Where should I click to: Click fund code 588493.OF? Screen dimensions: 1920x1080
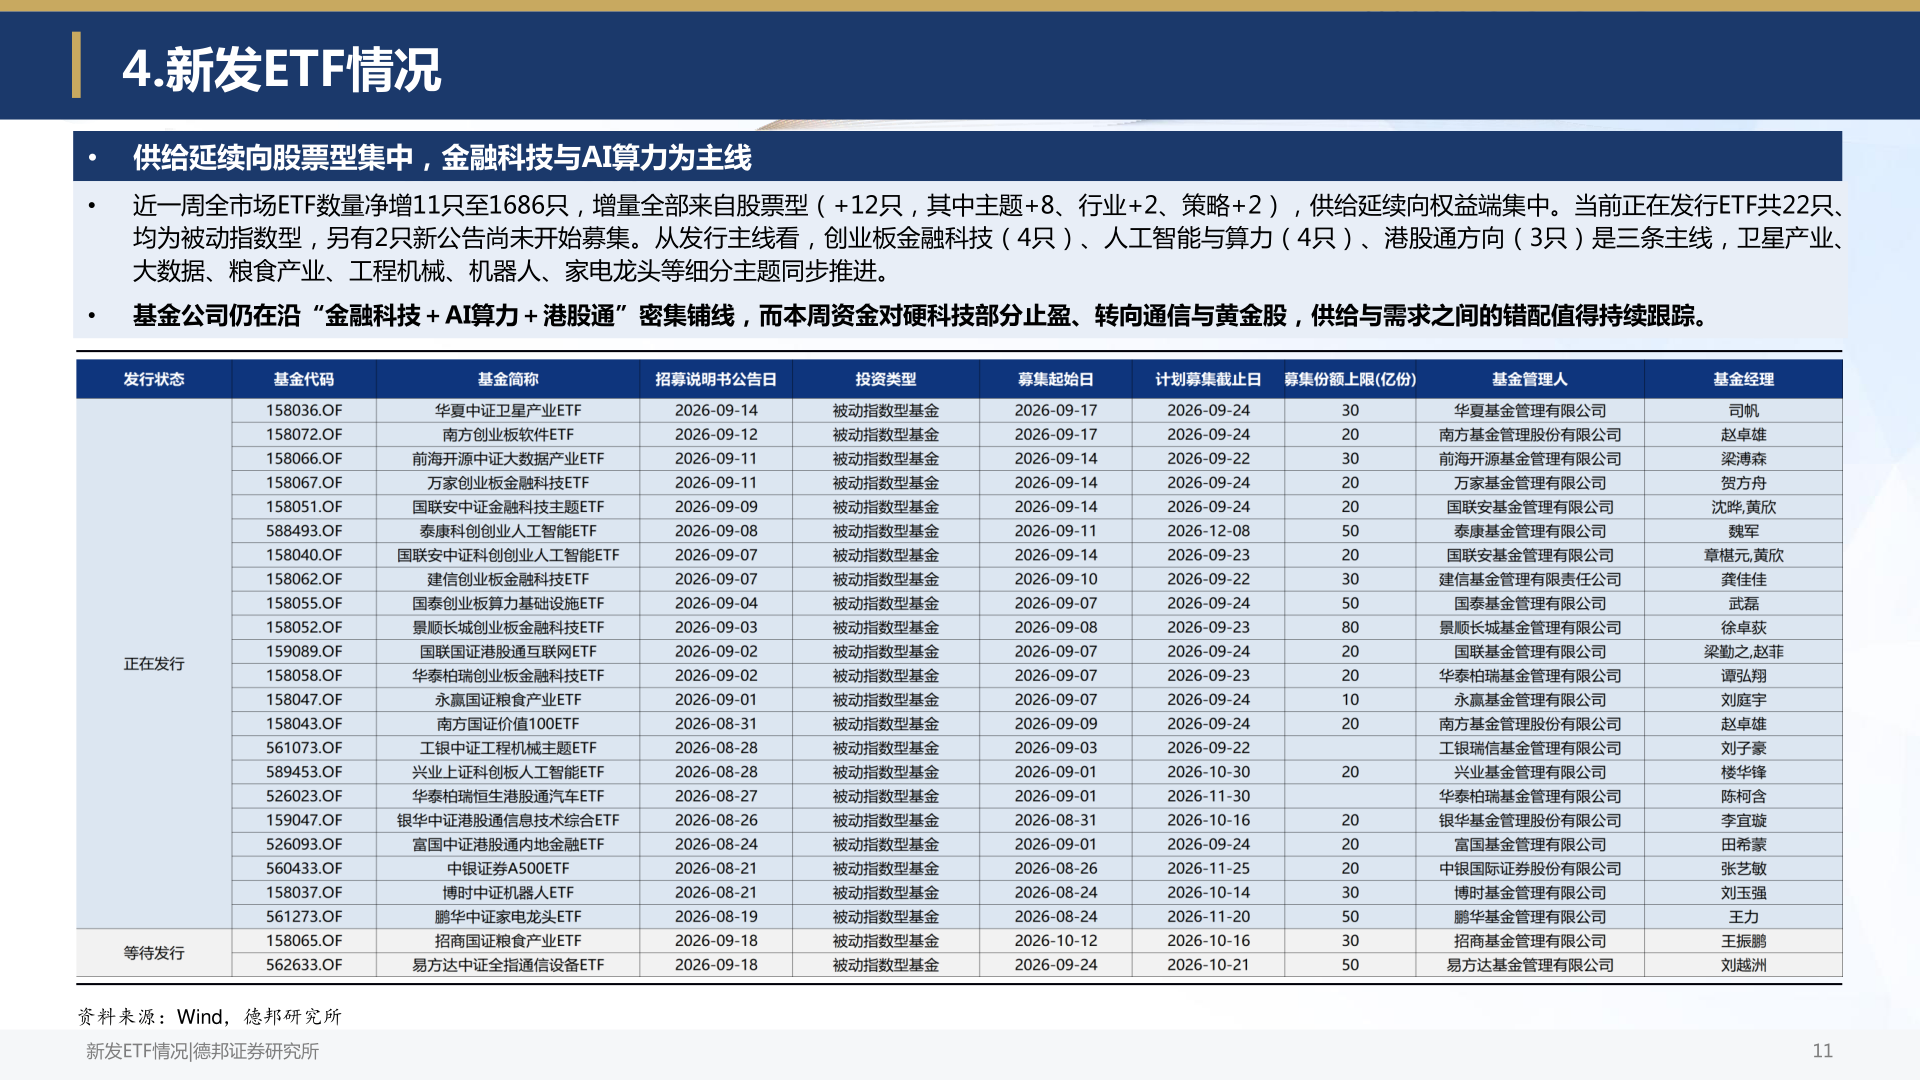(304, 531)
